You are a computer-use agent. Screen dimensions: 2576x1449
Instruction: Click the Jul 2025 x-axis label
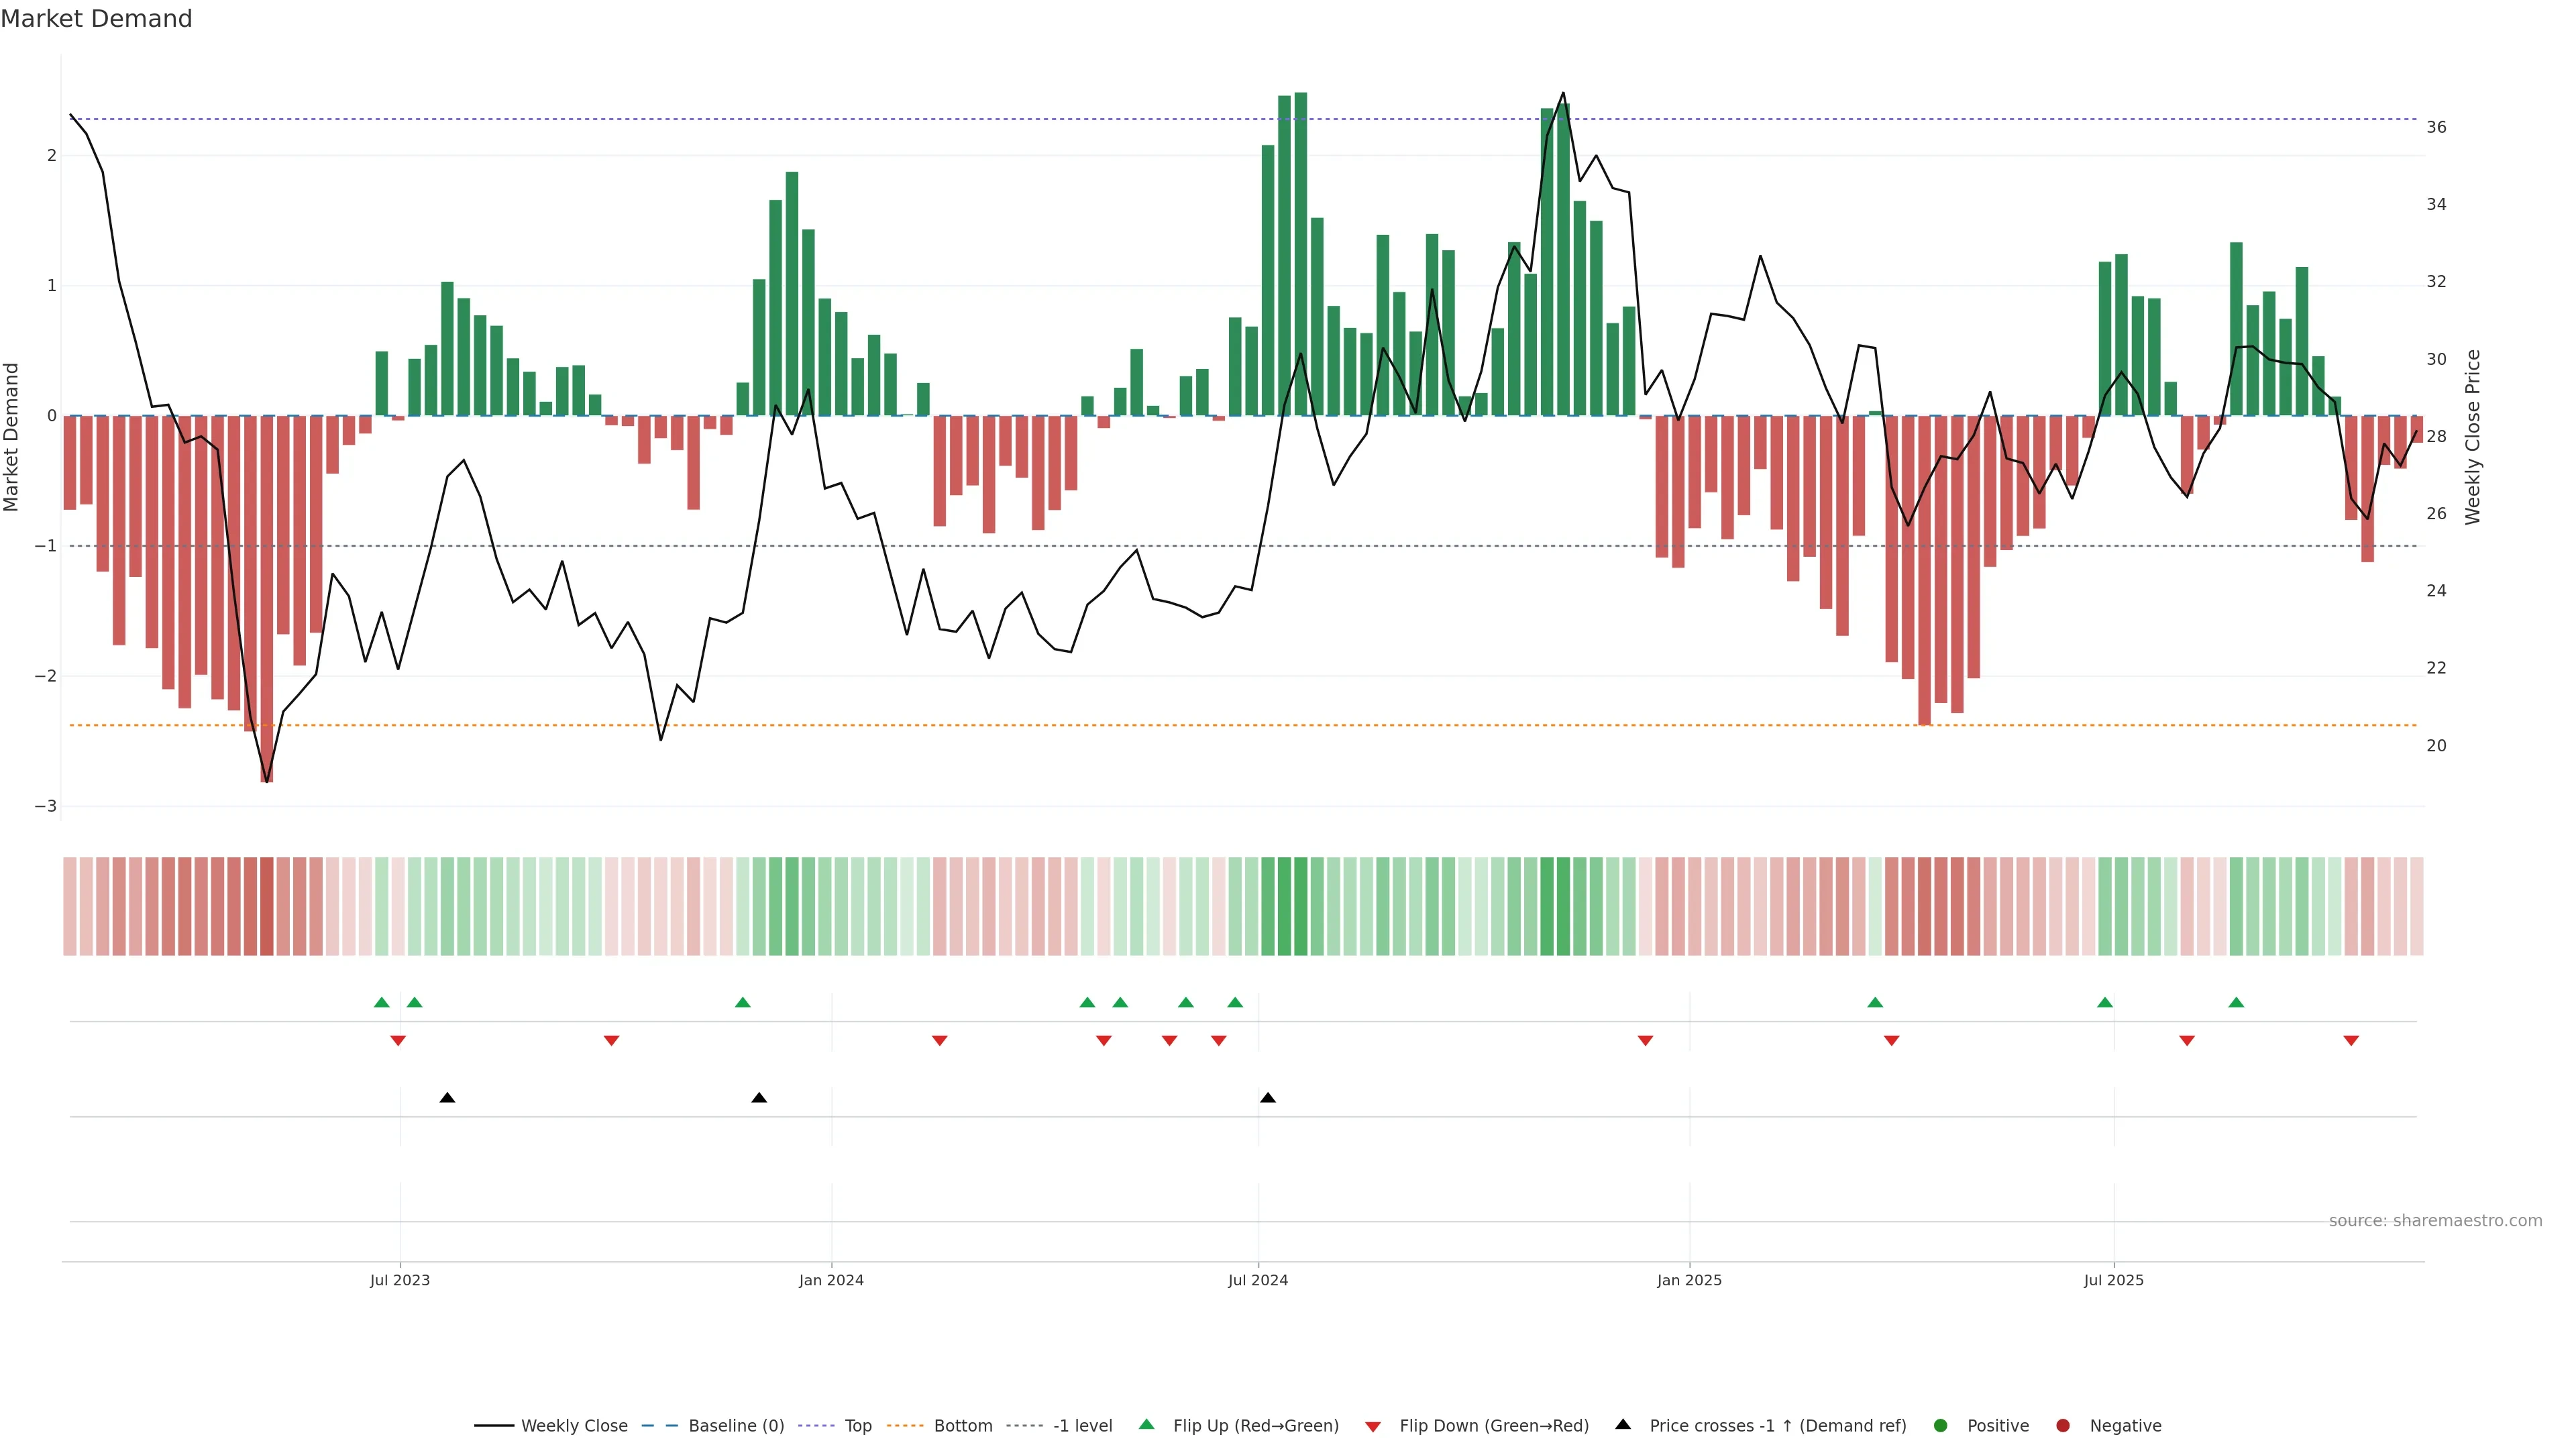pyautogui.click(x=2113, y=1281)
